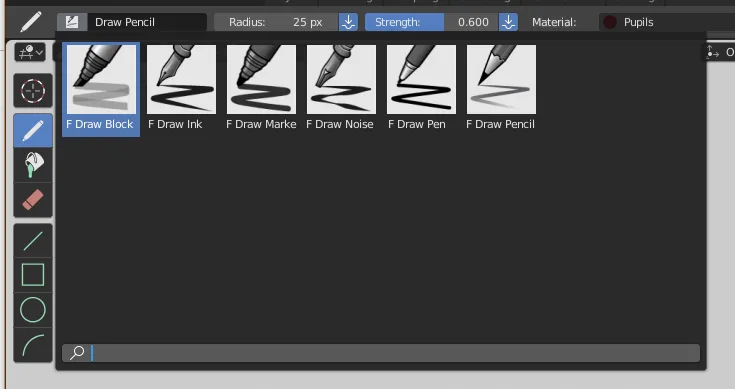Adjust the Strength 0.600 slider

point(431,22)
